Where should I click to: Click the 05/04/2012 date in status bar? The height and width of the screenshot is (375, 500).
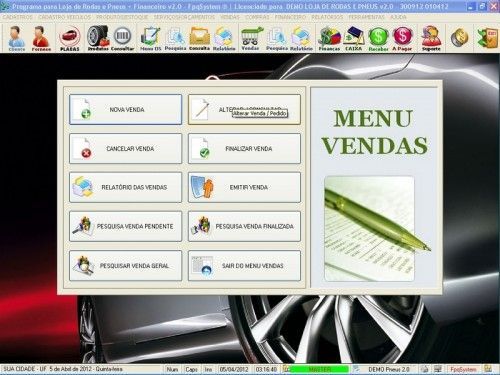pos(234,369)
